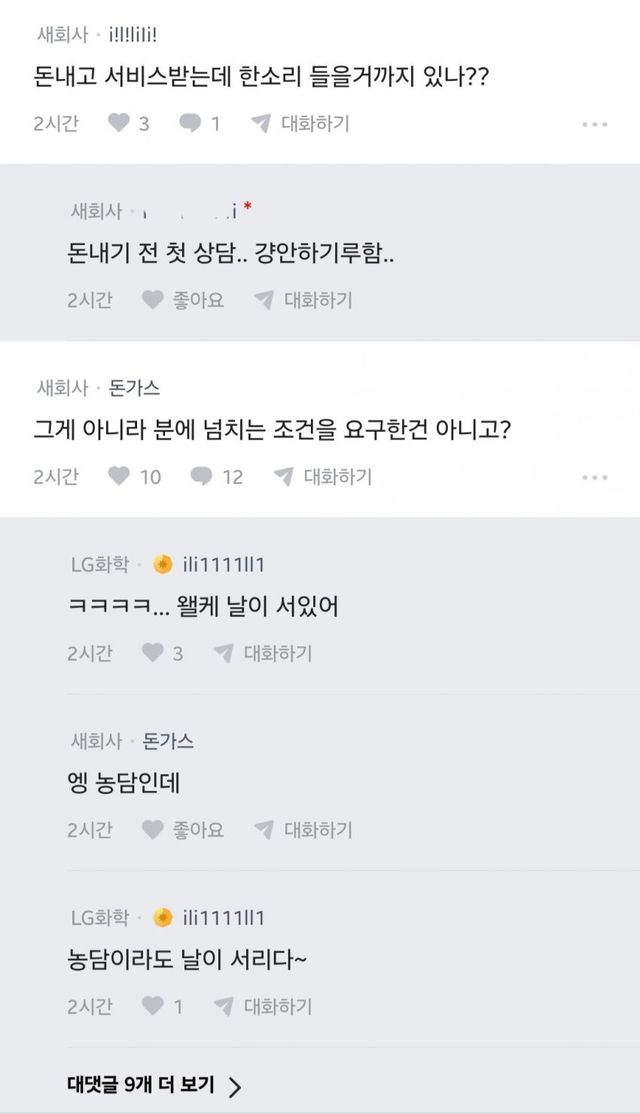The image size is (640, 1114).
Task: Tap the comment text 엥 농담인데
Action: click(120, 784)
